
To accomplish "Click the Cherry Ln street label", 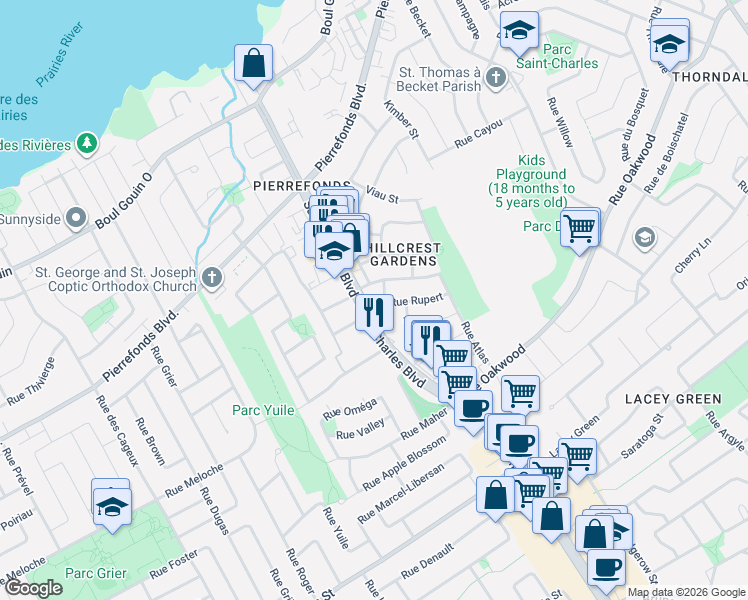I will (693, 255).
